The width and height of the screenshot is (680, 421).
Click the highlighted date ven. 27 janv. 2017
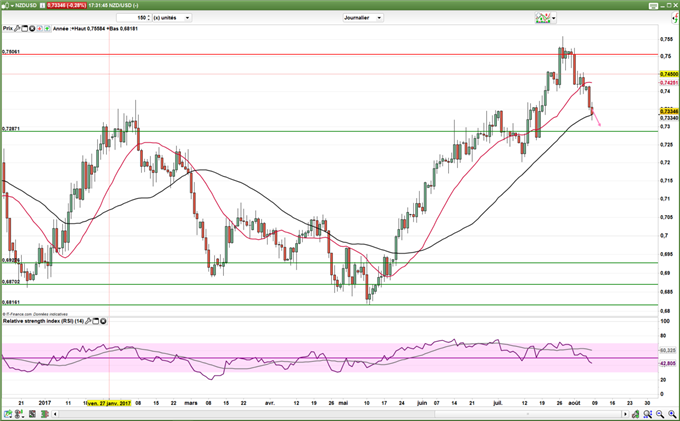coord(109,403)
